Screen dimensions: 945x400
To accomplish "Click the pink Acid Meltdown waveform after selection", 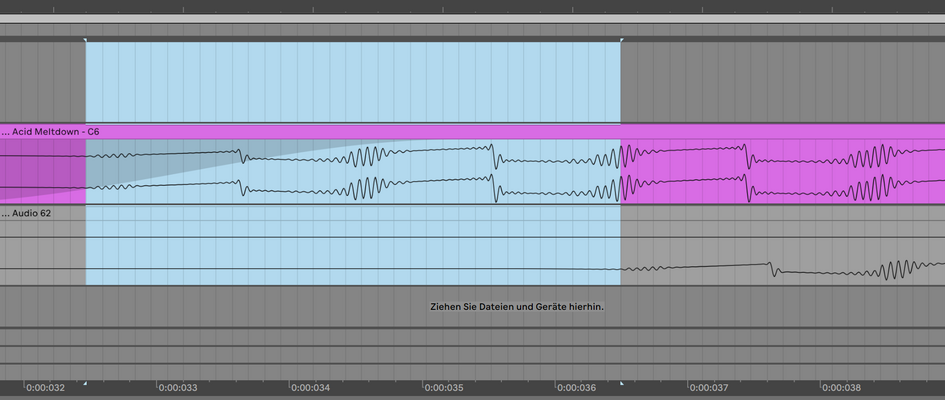I will pyautogui.click(x=783, y=172).
